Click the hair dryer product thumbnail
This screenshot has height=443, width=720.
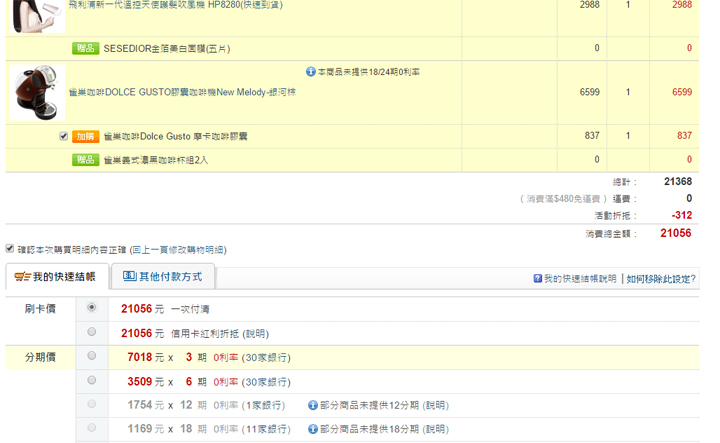coord(37,16)
